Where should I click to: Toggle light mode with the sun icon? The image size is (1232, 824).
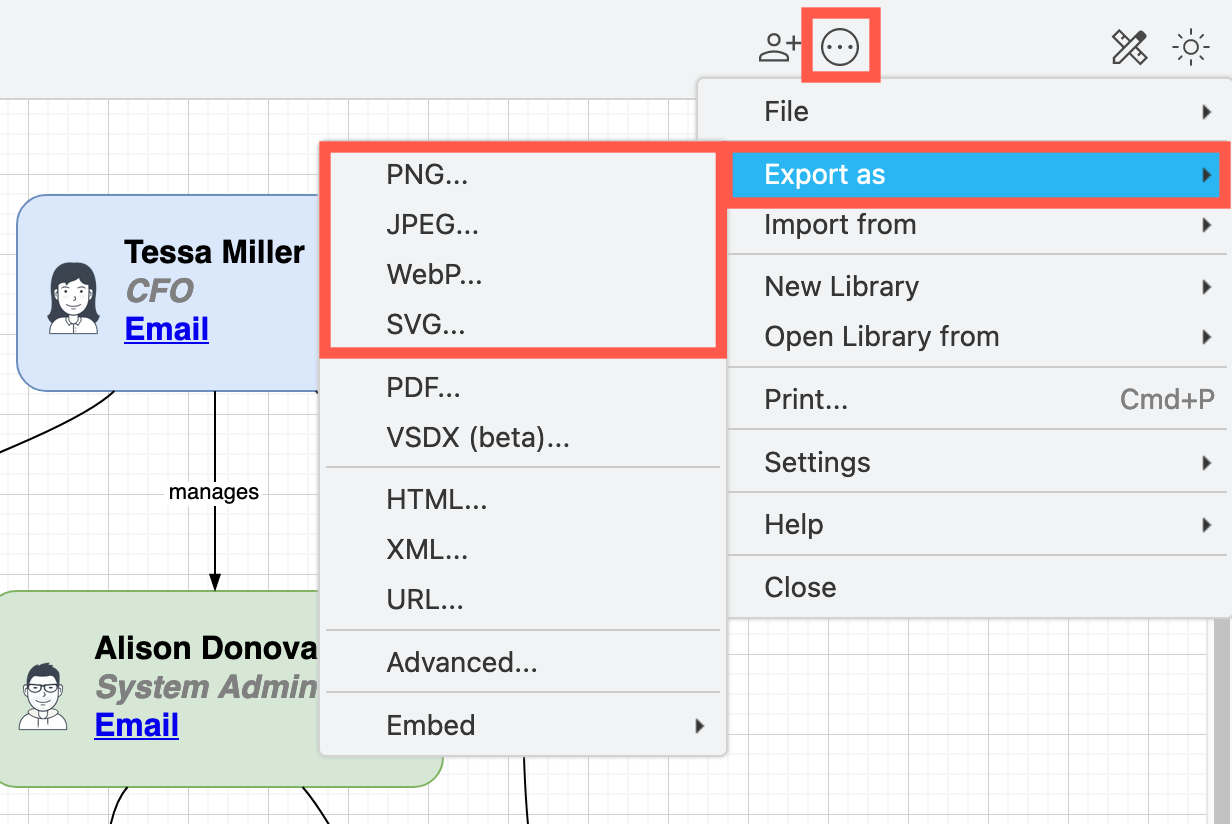tap(1191, 46)
